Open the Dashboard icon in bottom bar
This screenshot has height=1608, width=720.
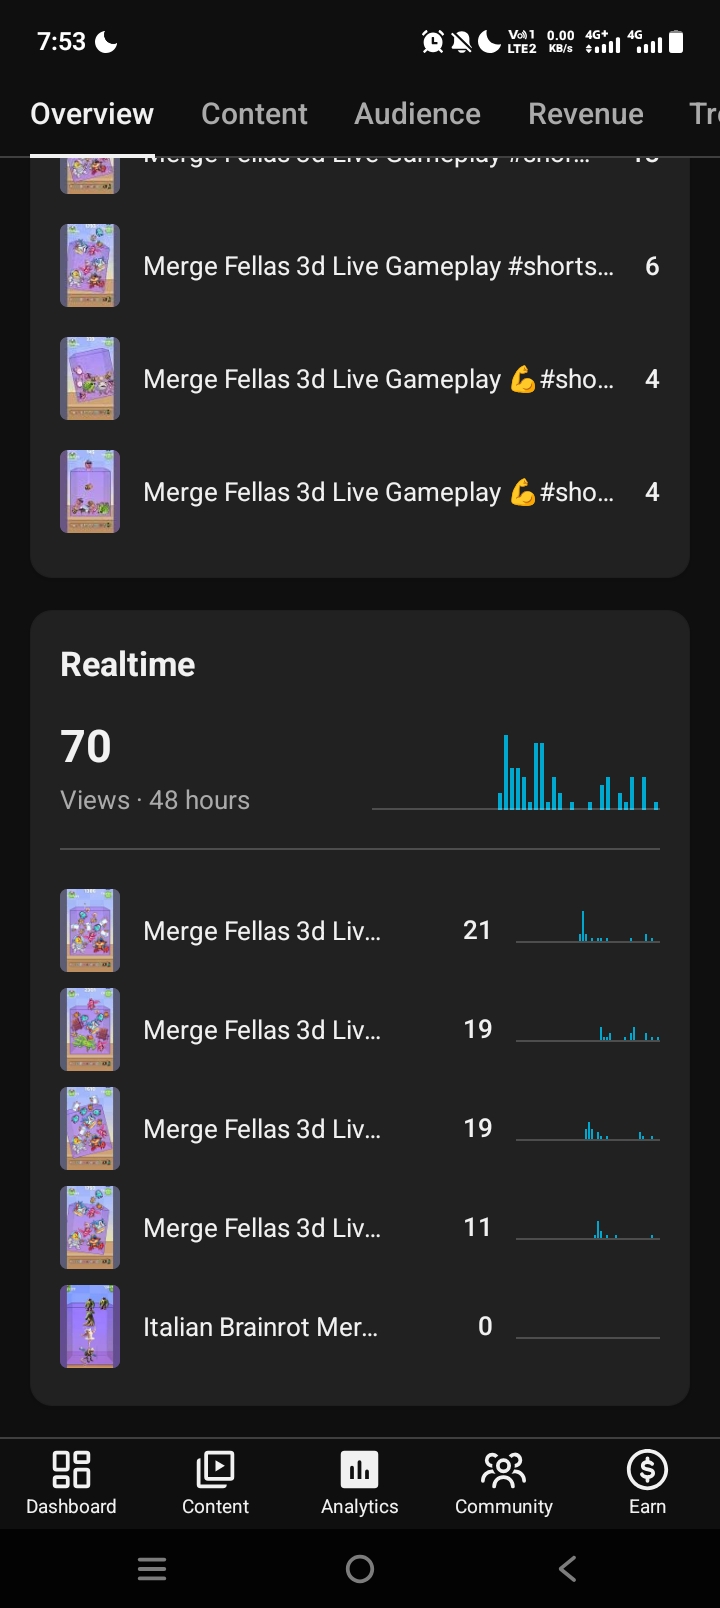71,1469
